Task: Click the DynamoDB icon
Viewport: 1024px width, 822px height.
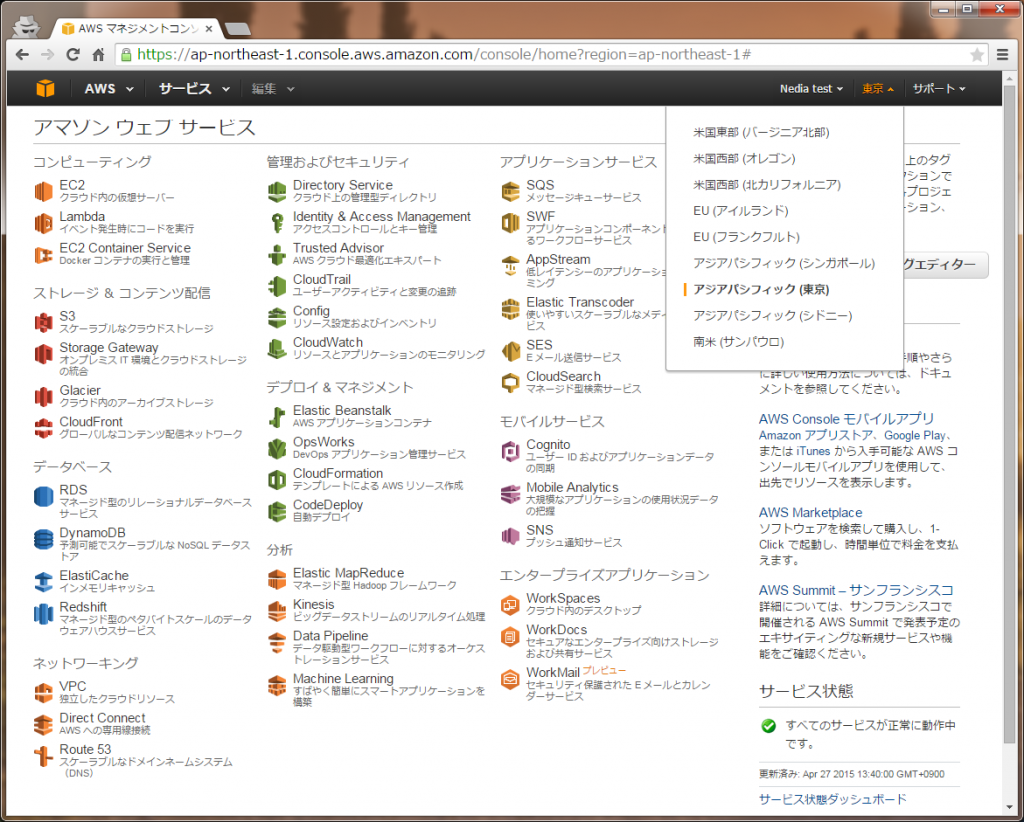Action: pyautogui.click(x=43, y=539)
